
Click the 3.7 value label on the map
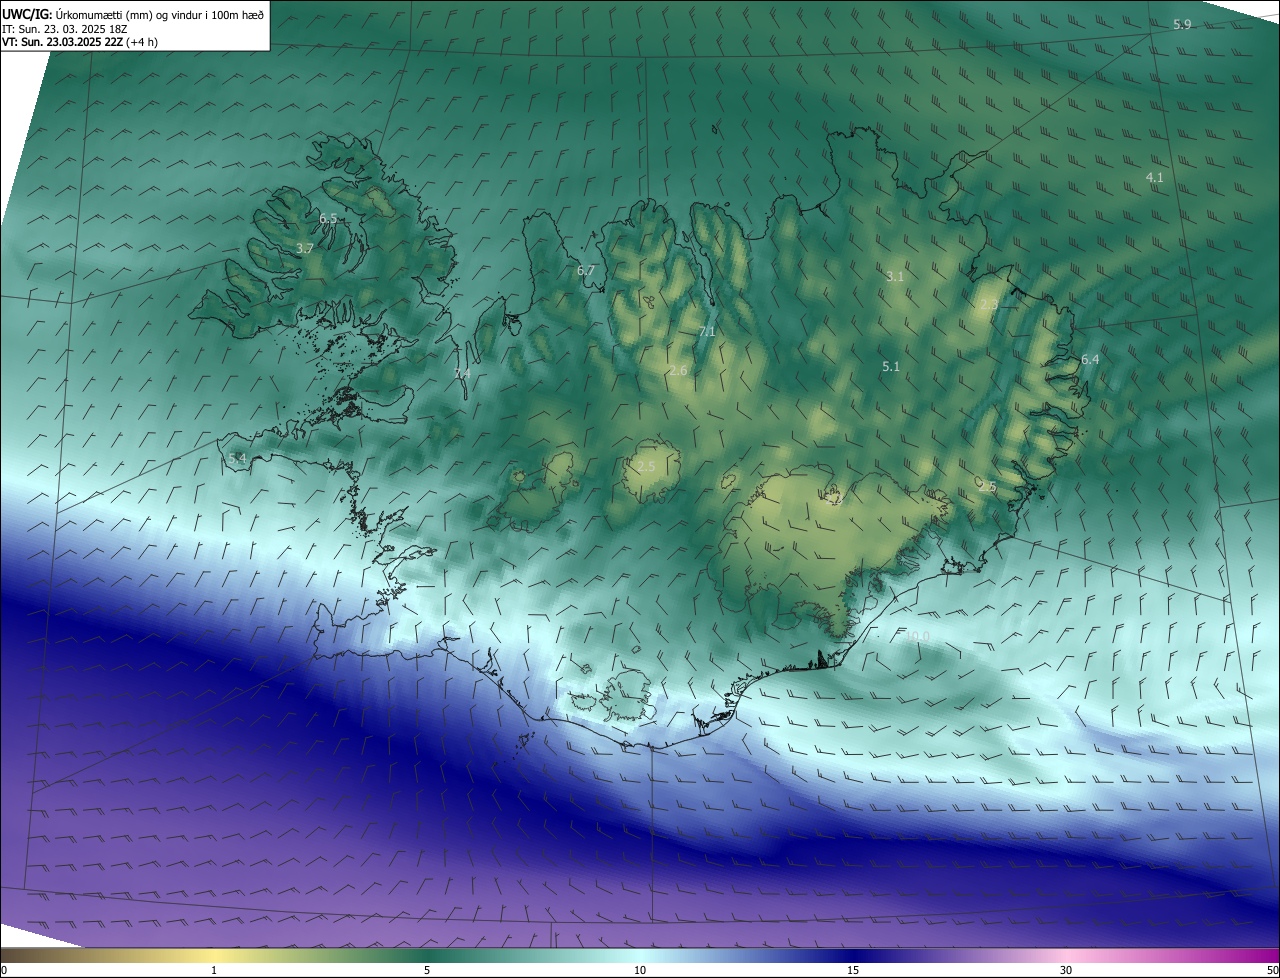305,248
